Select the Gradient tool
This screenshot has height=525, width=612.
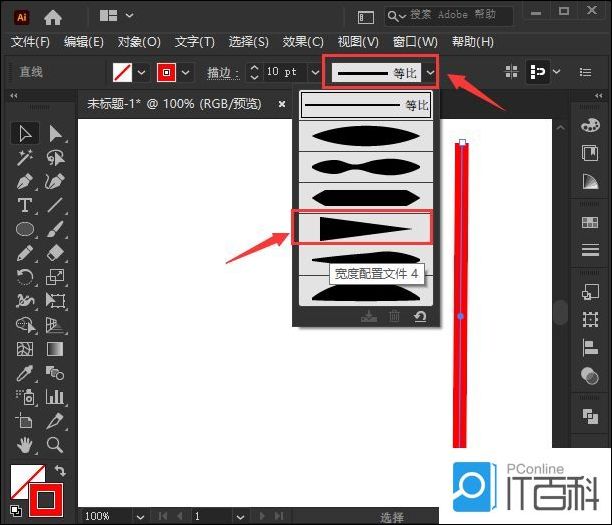coord(55,349)
